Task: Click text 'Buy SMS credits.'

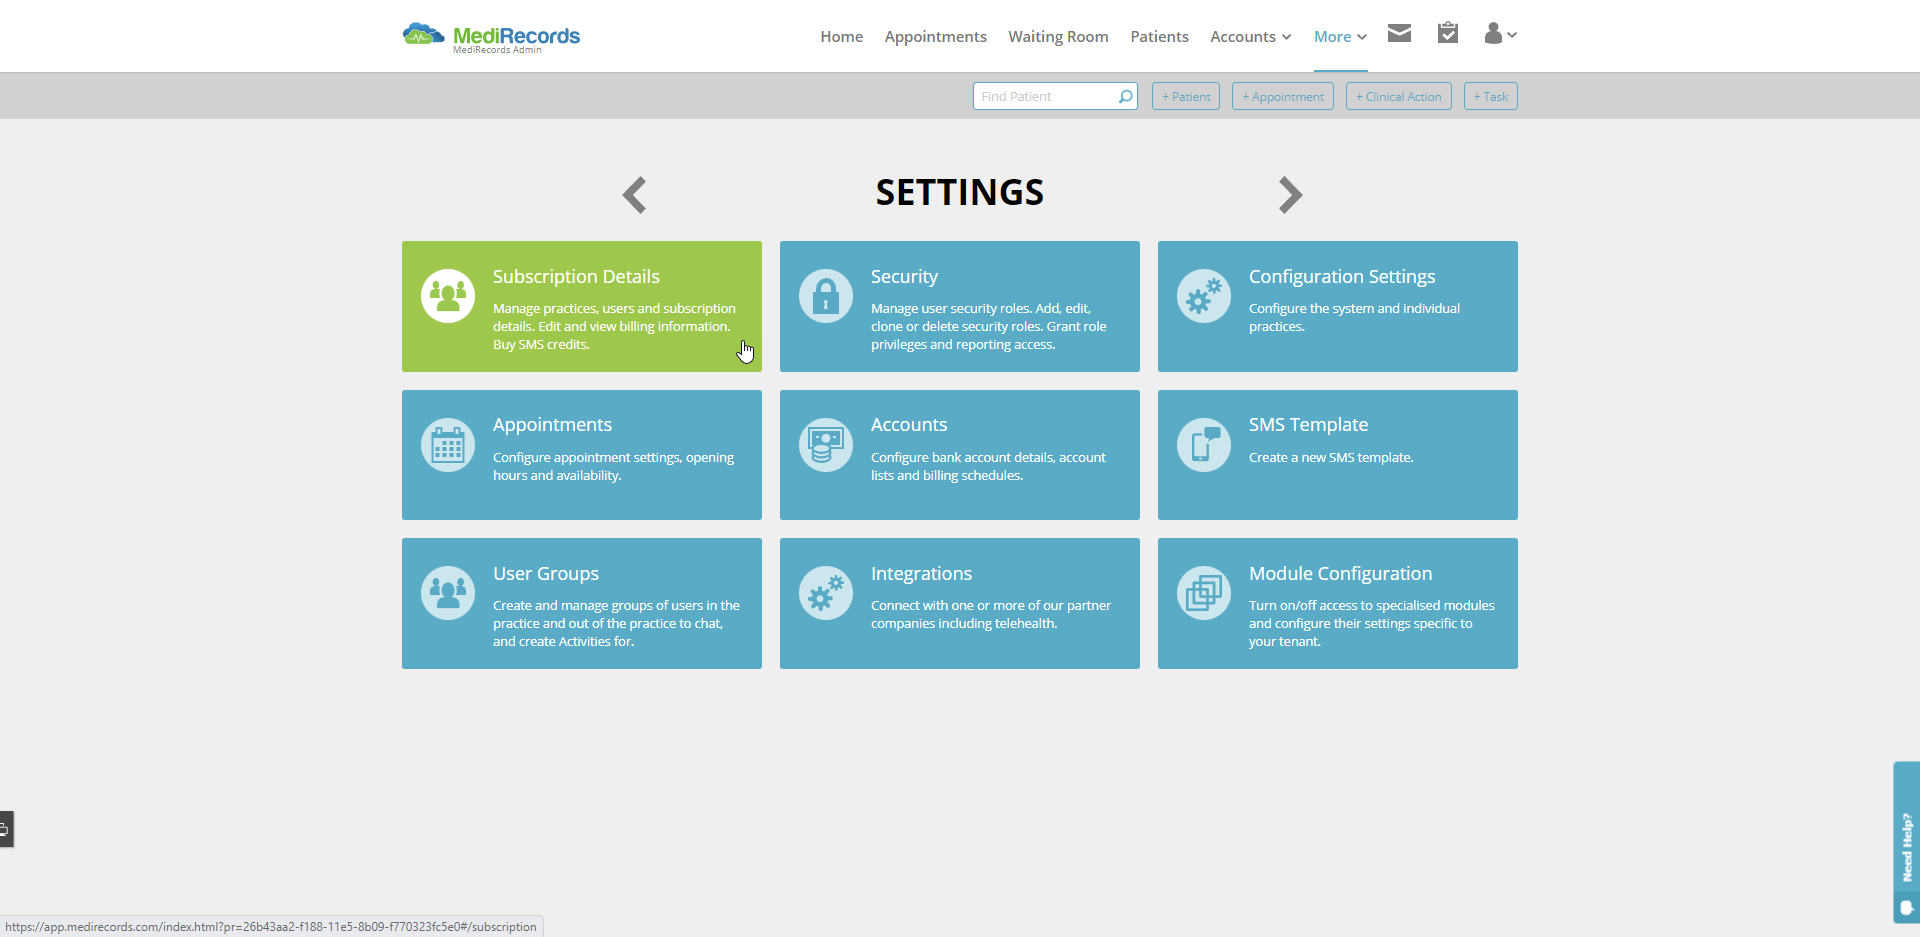Action: click(x=541, y=345)
